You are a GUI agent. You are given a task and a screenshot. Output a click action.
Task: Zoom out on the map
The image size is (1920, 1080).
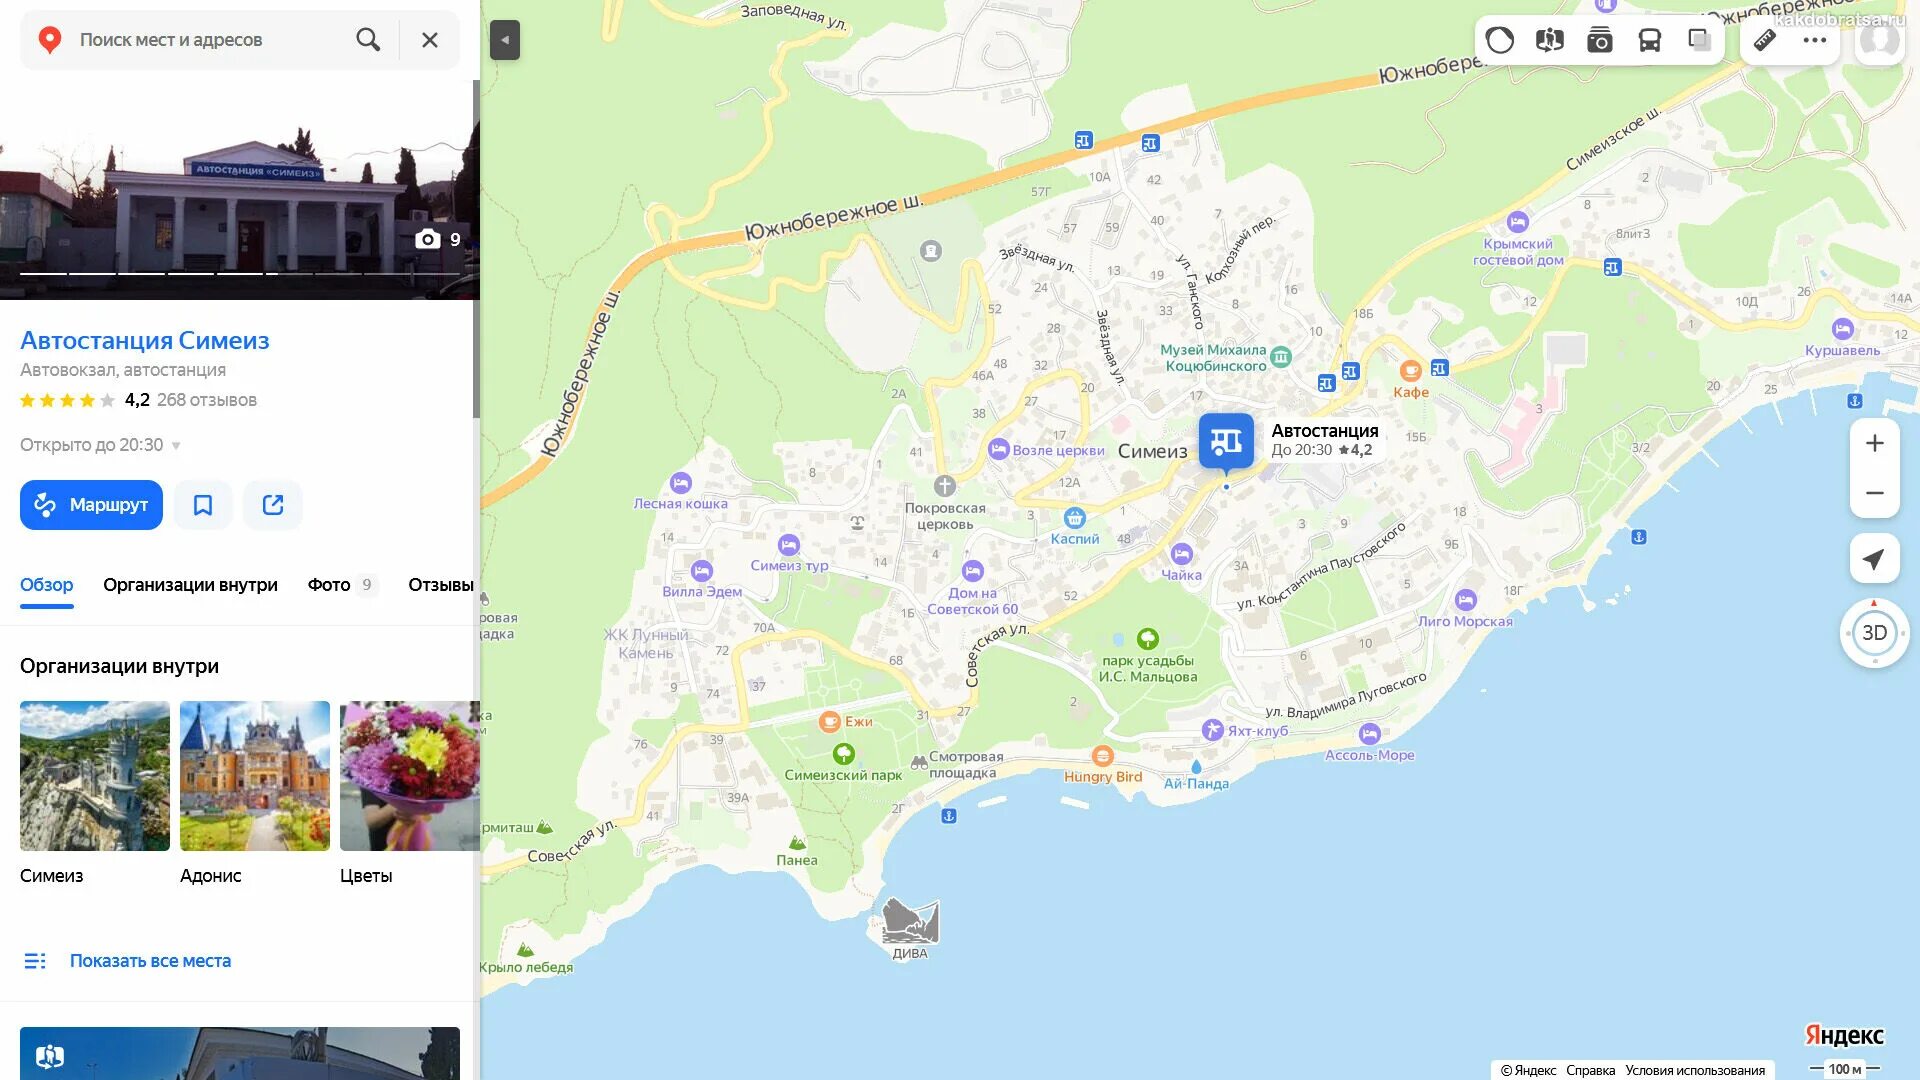[x=1874, y=493]
